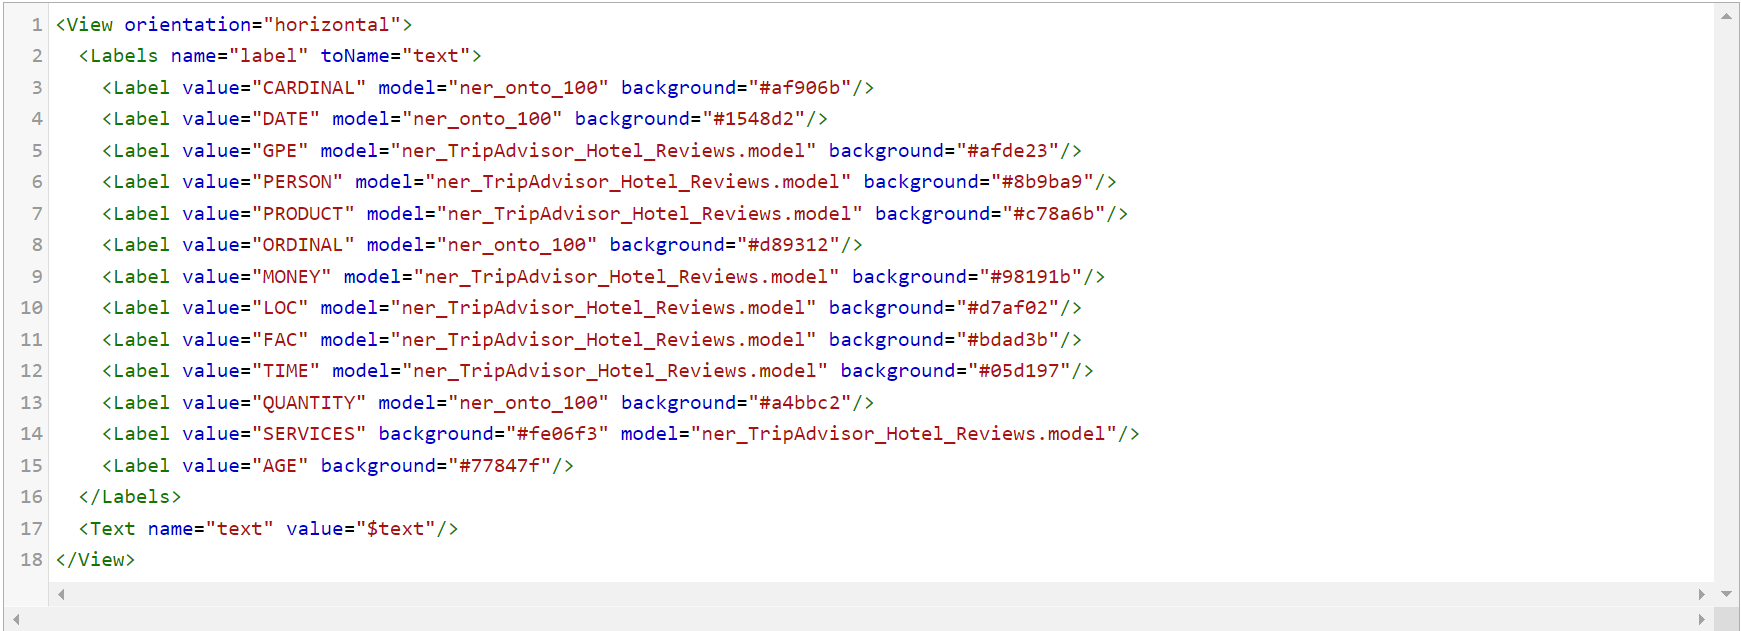This screenshot has height=631, width=1741.
Task: Click the closing "</View>" tag
Action: click(x=95, y=560)
